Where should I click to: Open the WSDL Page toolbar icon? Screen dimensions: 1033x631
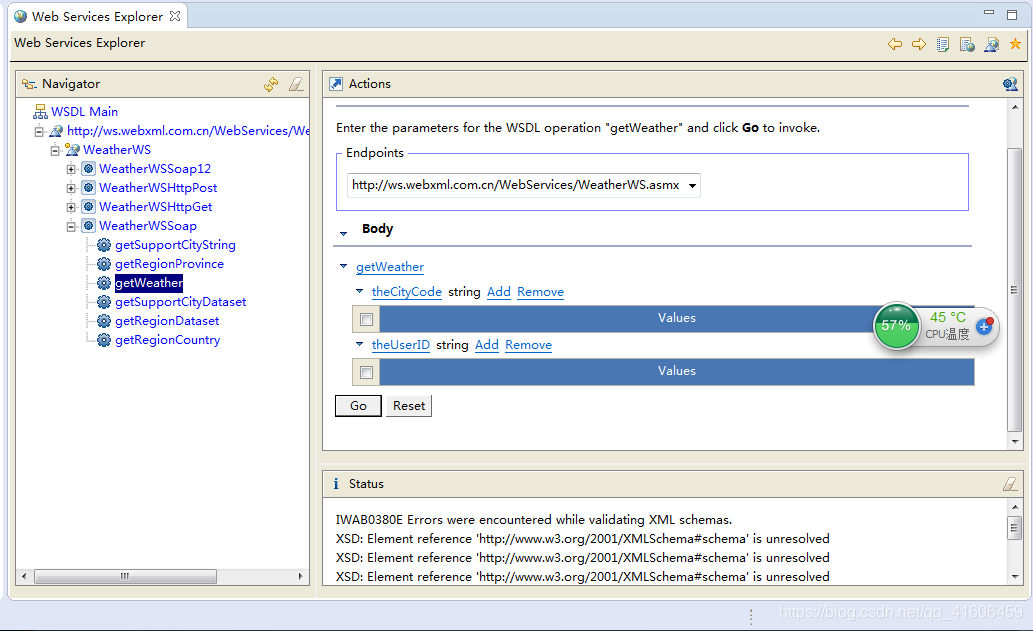[991, 44]
